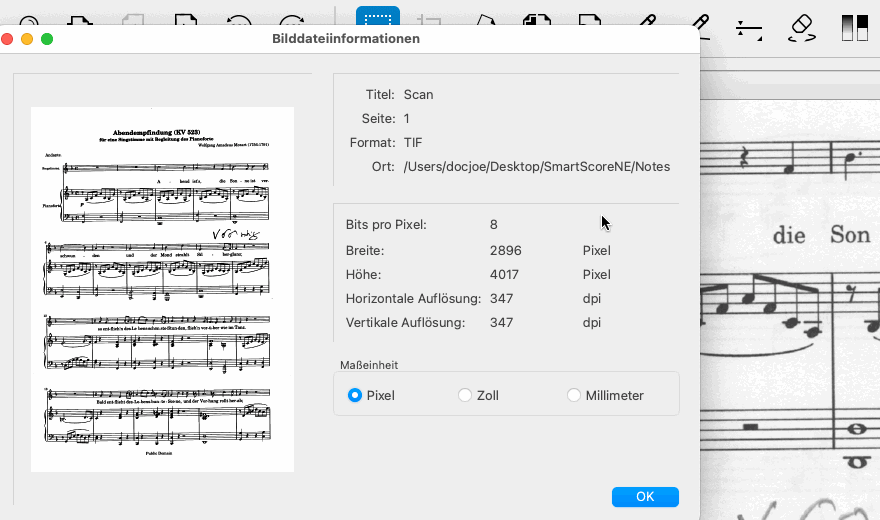
Task: Select the rectangular marquee selection tool
Action: point(378,19)
